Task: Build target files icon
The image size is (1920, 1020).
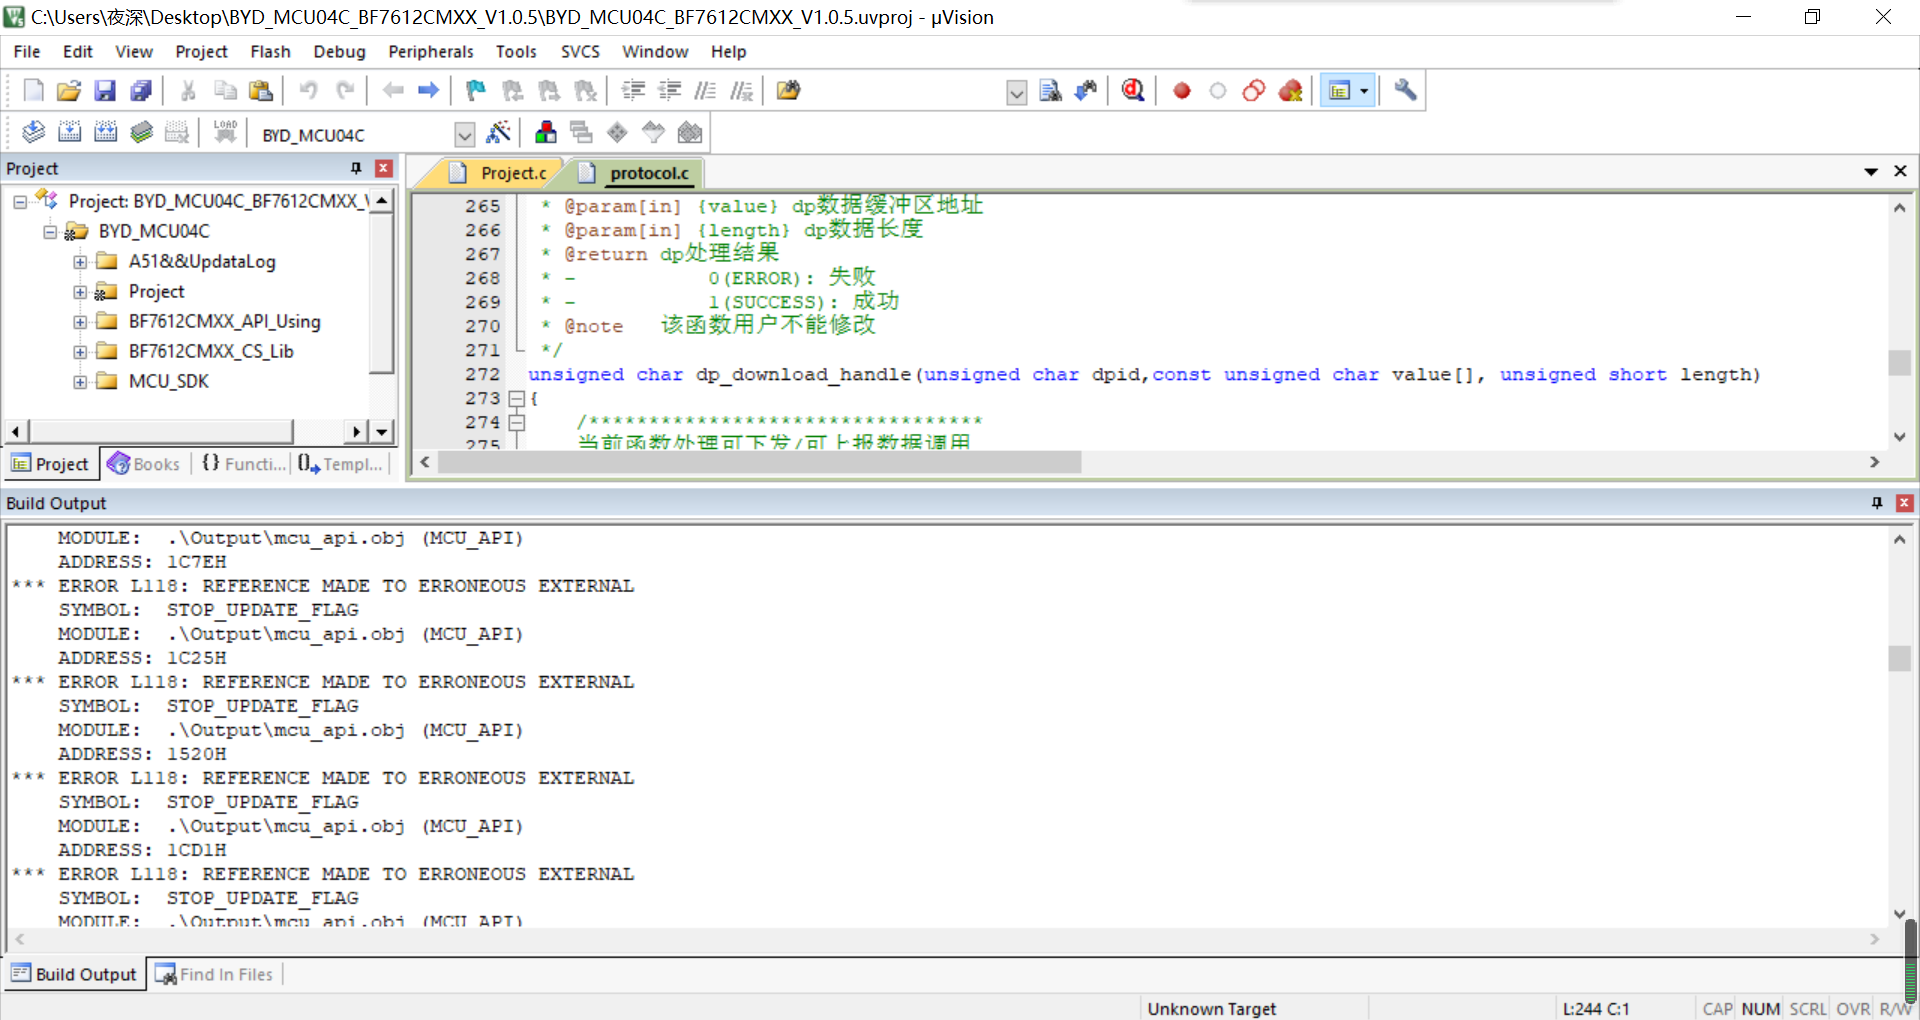Action: click(69, 132)
